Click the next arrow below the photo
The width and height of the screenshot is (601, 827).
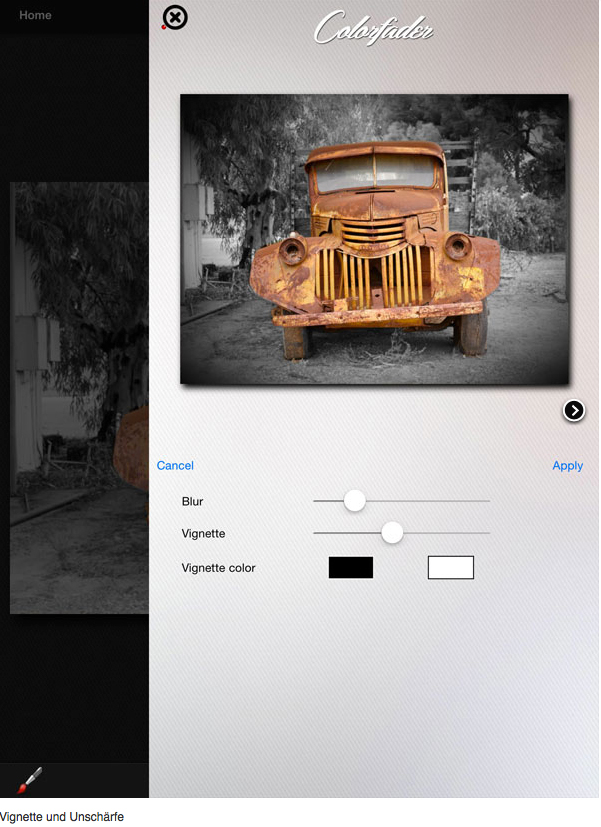tap(574, 410)
